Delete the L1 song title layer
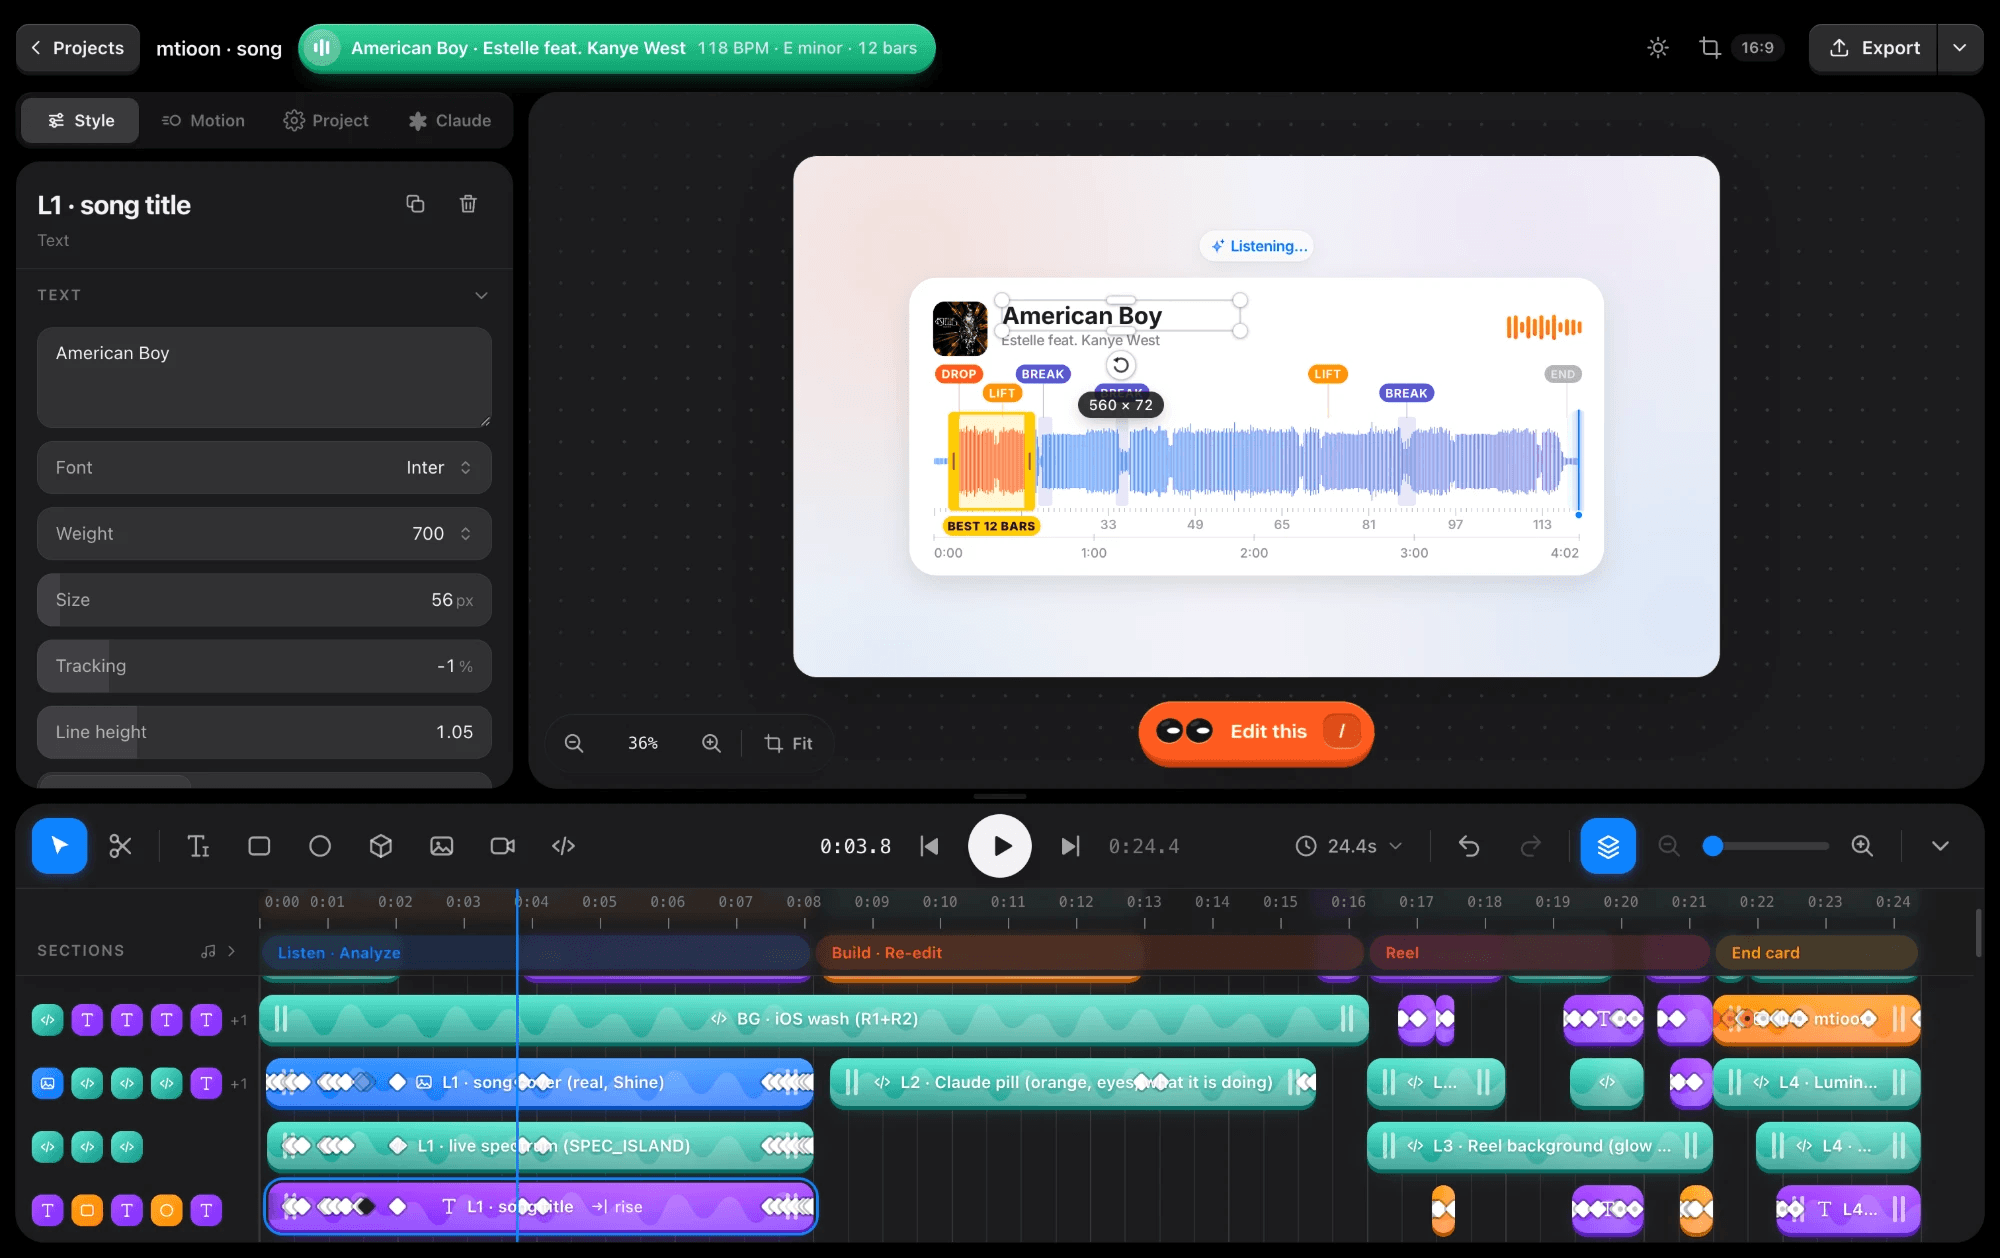 [x=468, y=204]
